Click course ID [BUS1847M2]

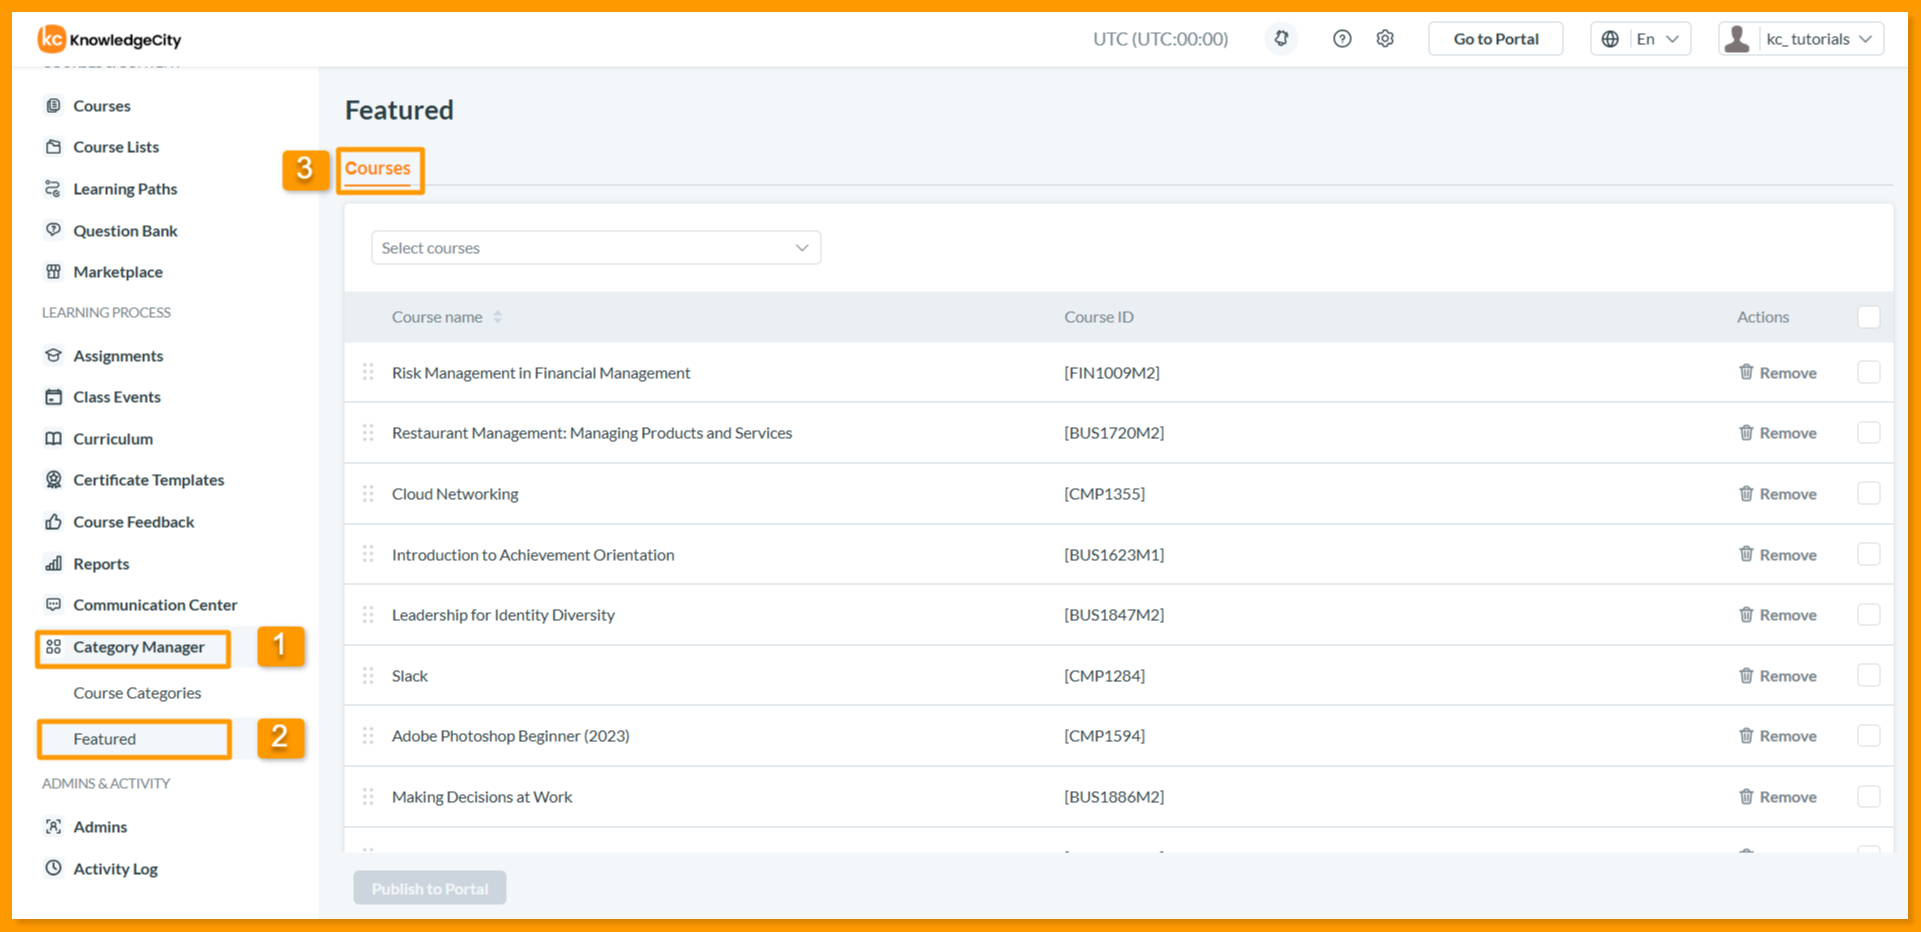pyautogui.click(x=1114, y=615)
